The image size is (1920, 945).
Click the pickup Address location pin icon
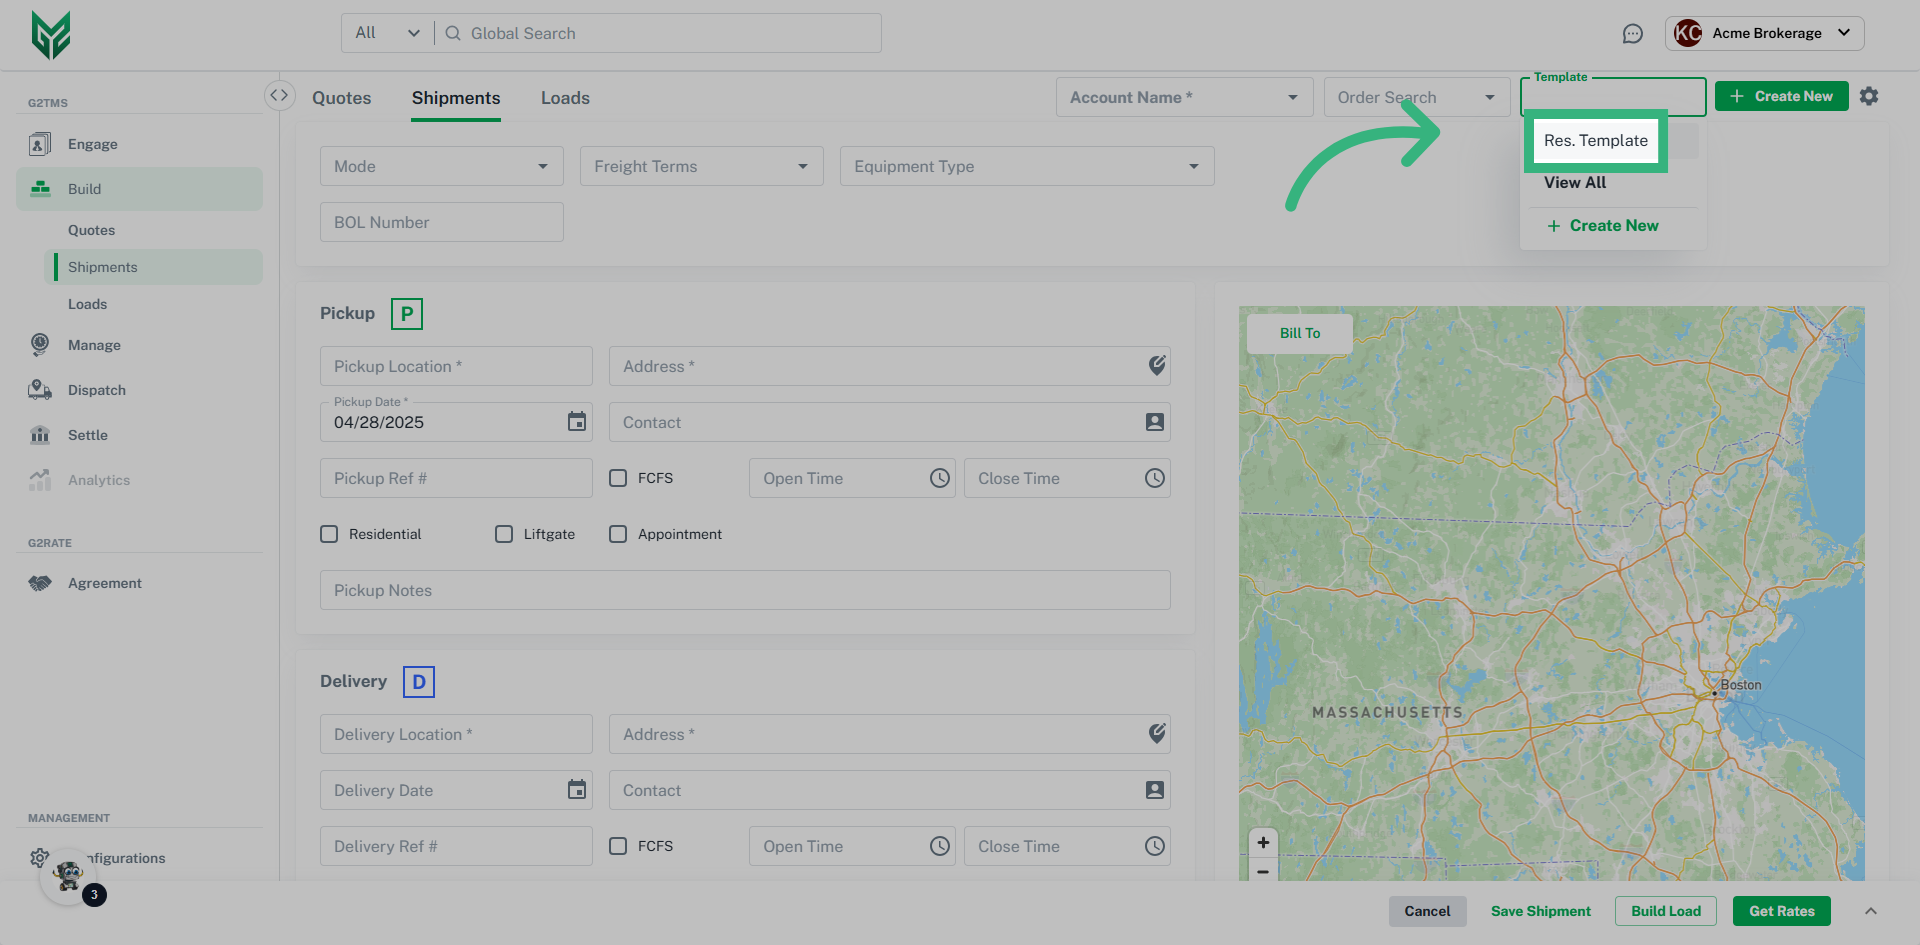pos(1156,366)
